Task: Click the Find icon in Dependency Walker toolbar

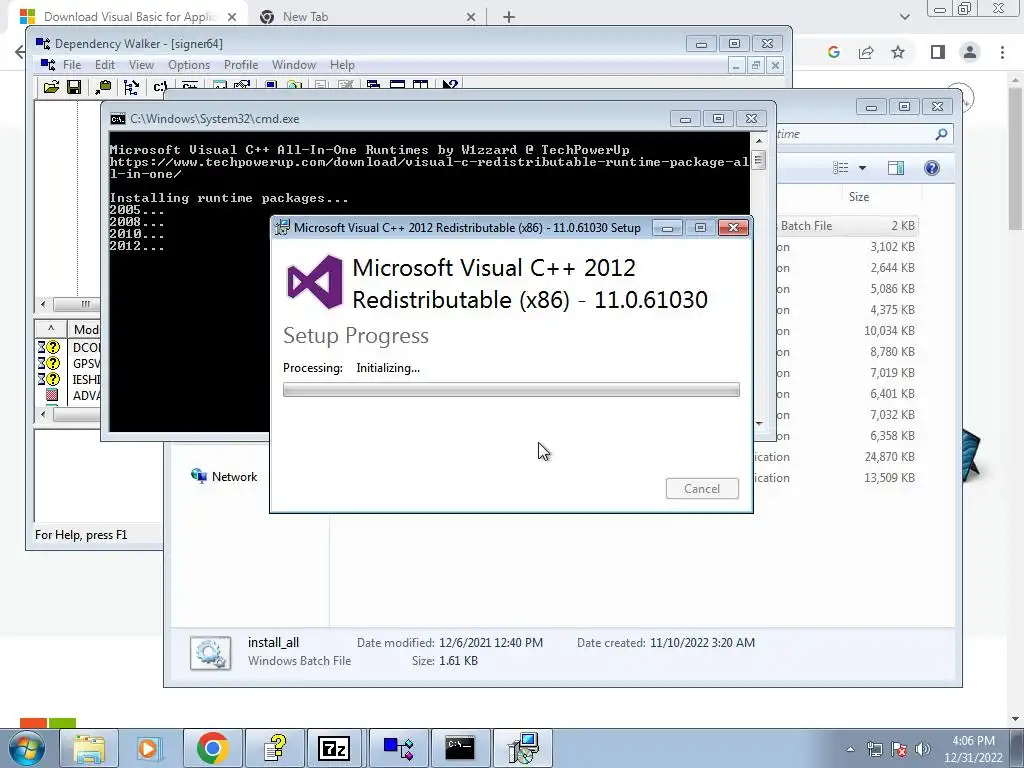Action: 103,87
